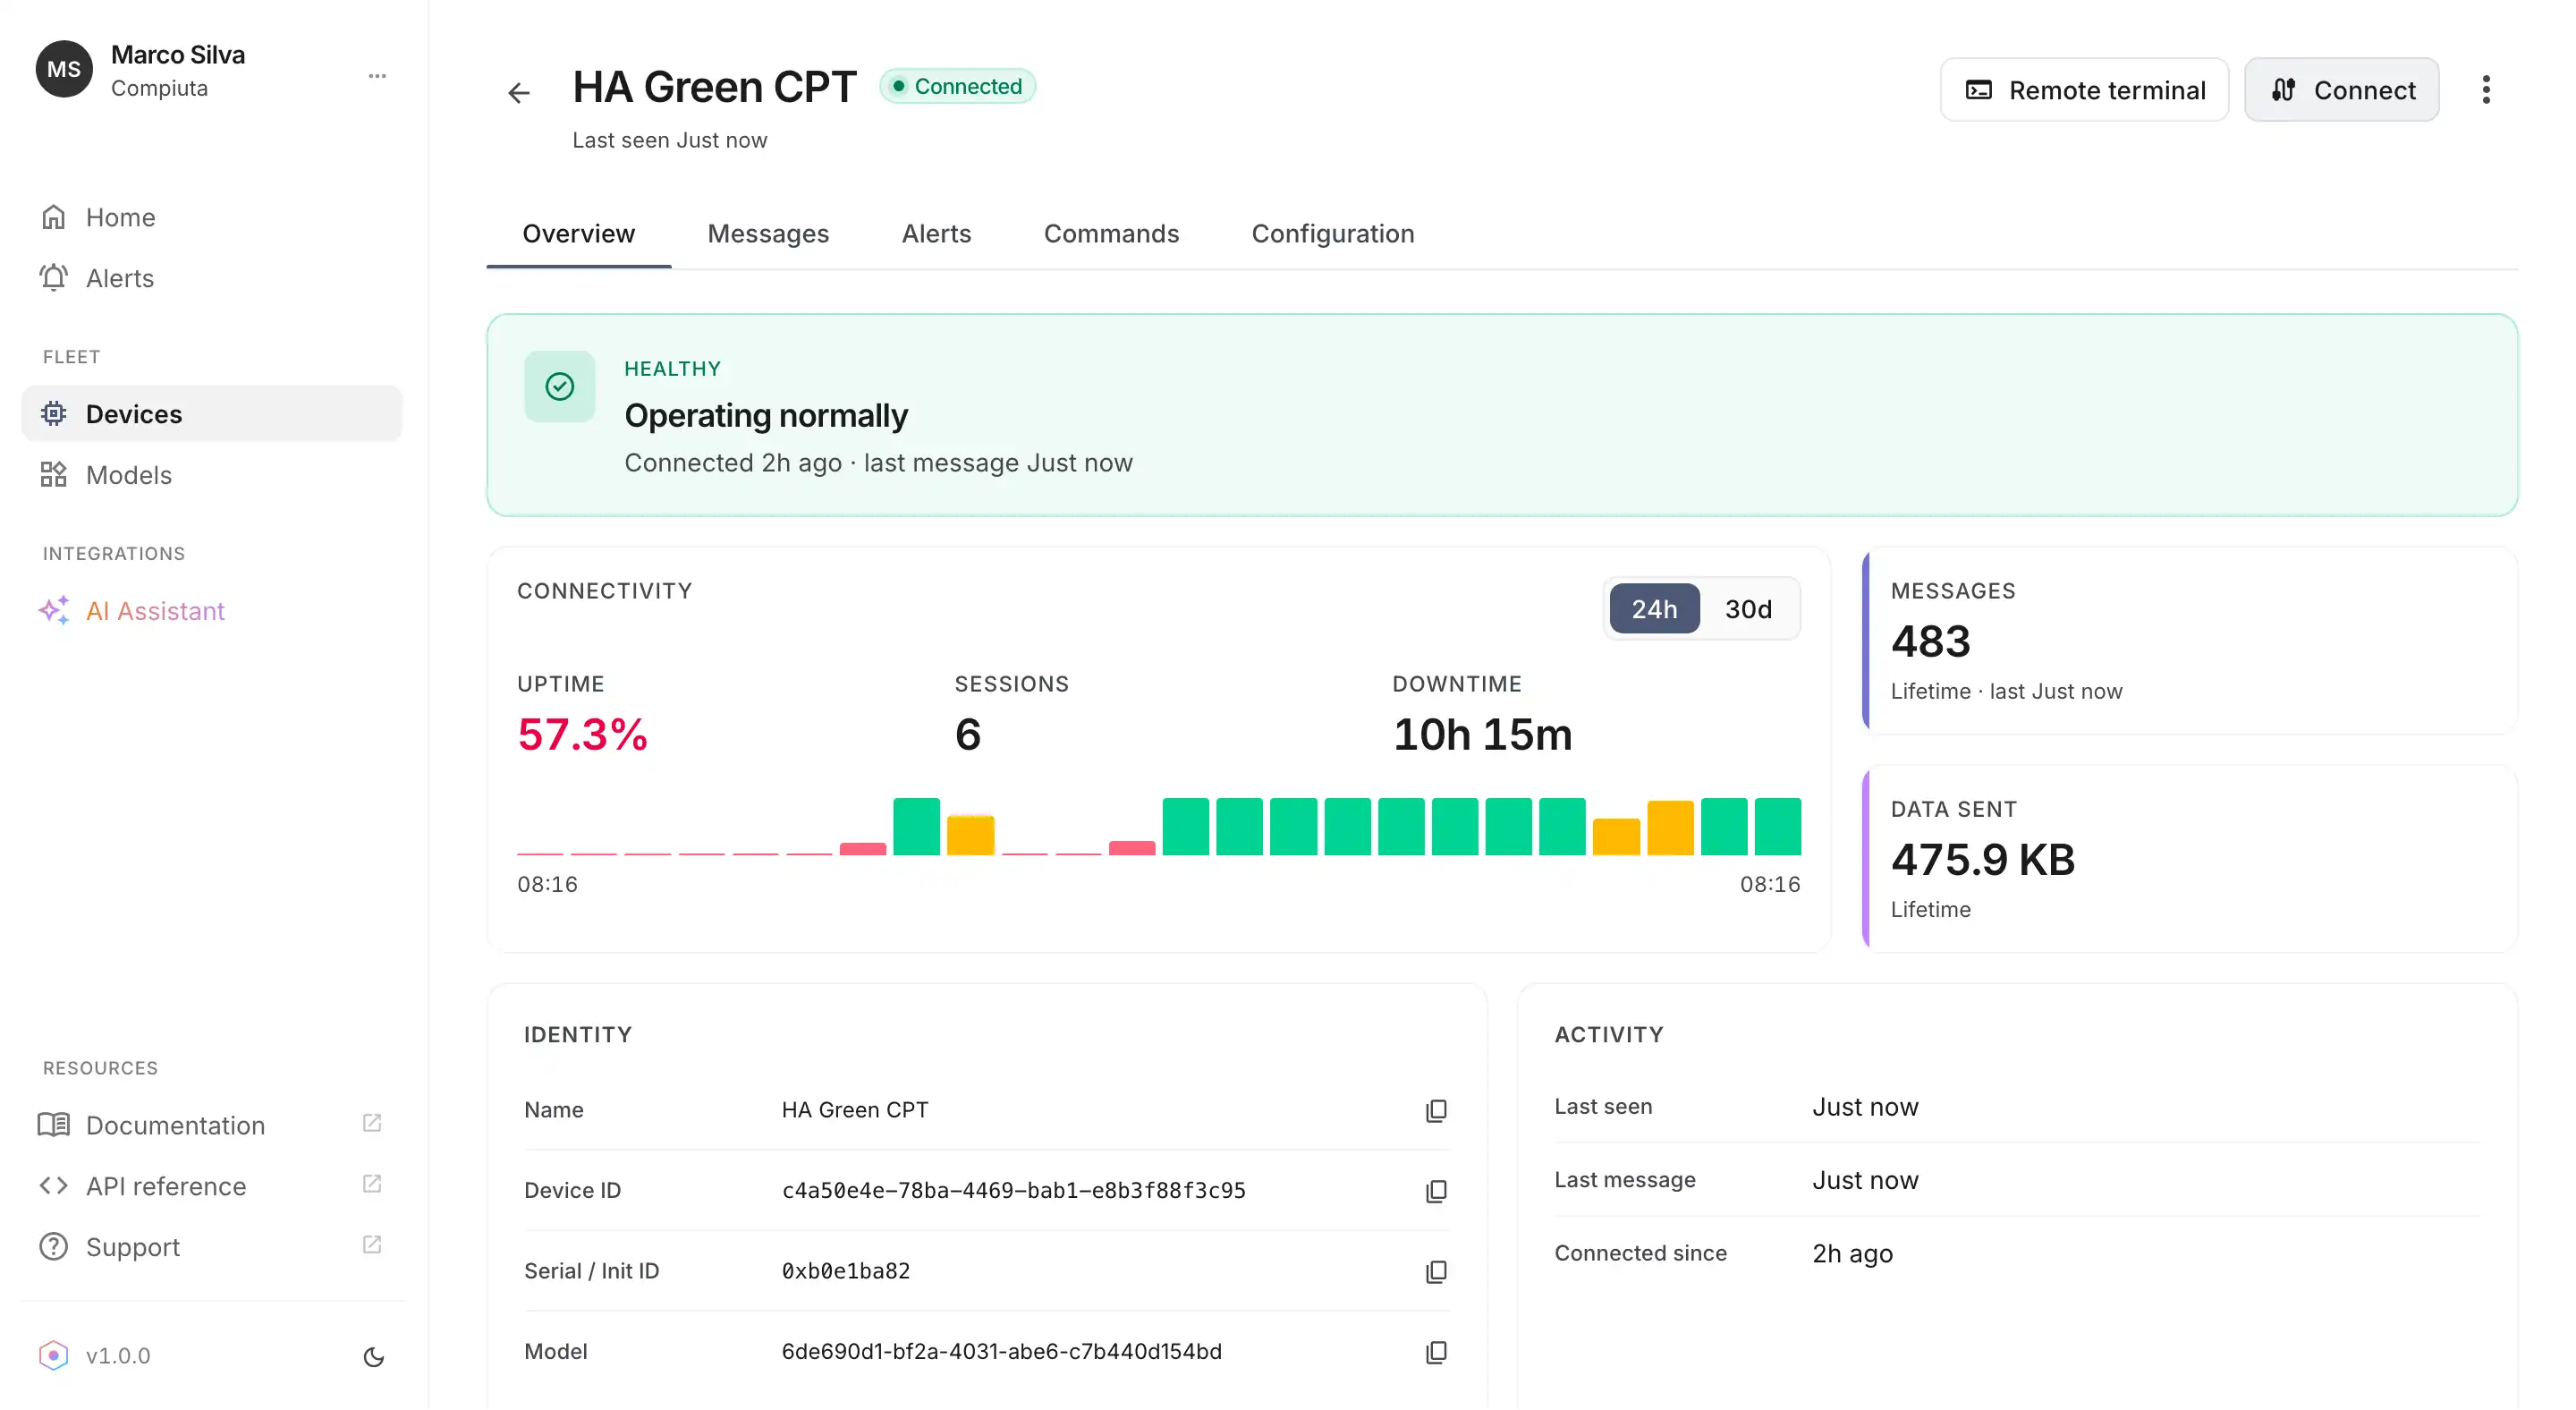2576x1410 pixels.
Task: Click the Home house icon
Action: (54, 217)
